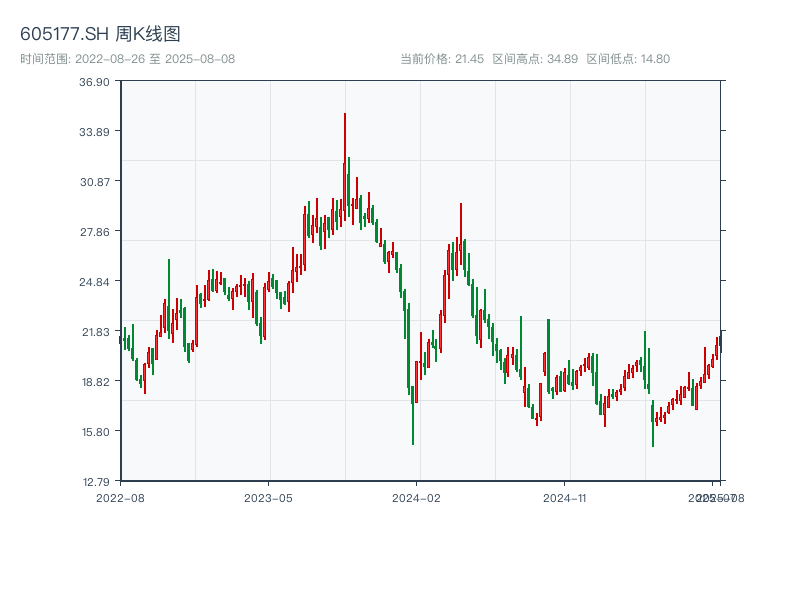Select the 时间范围 date range text

click(128, 59)
